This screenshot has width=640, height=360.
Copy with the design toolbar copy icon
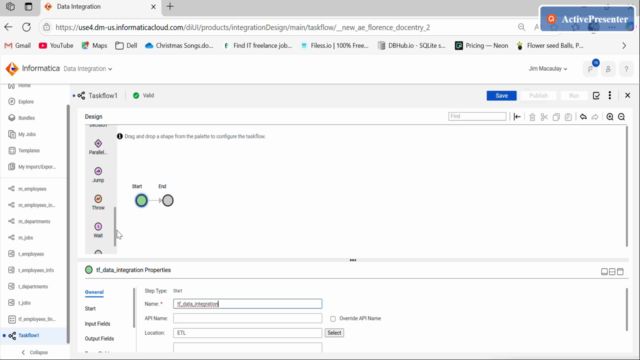click(556, 117)
